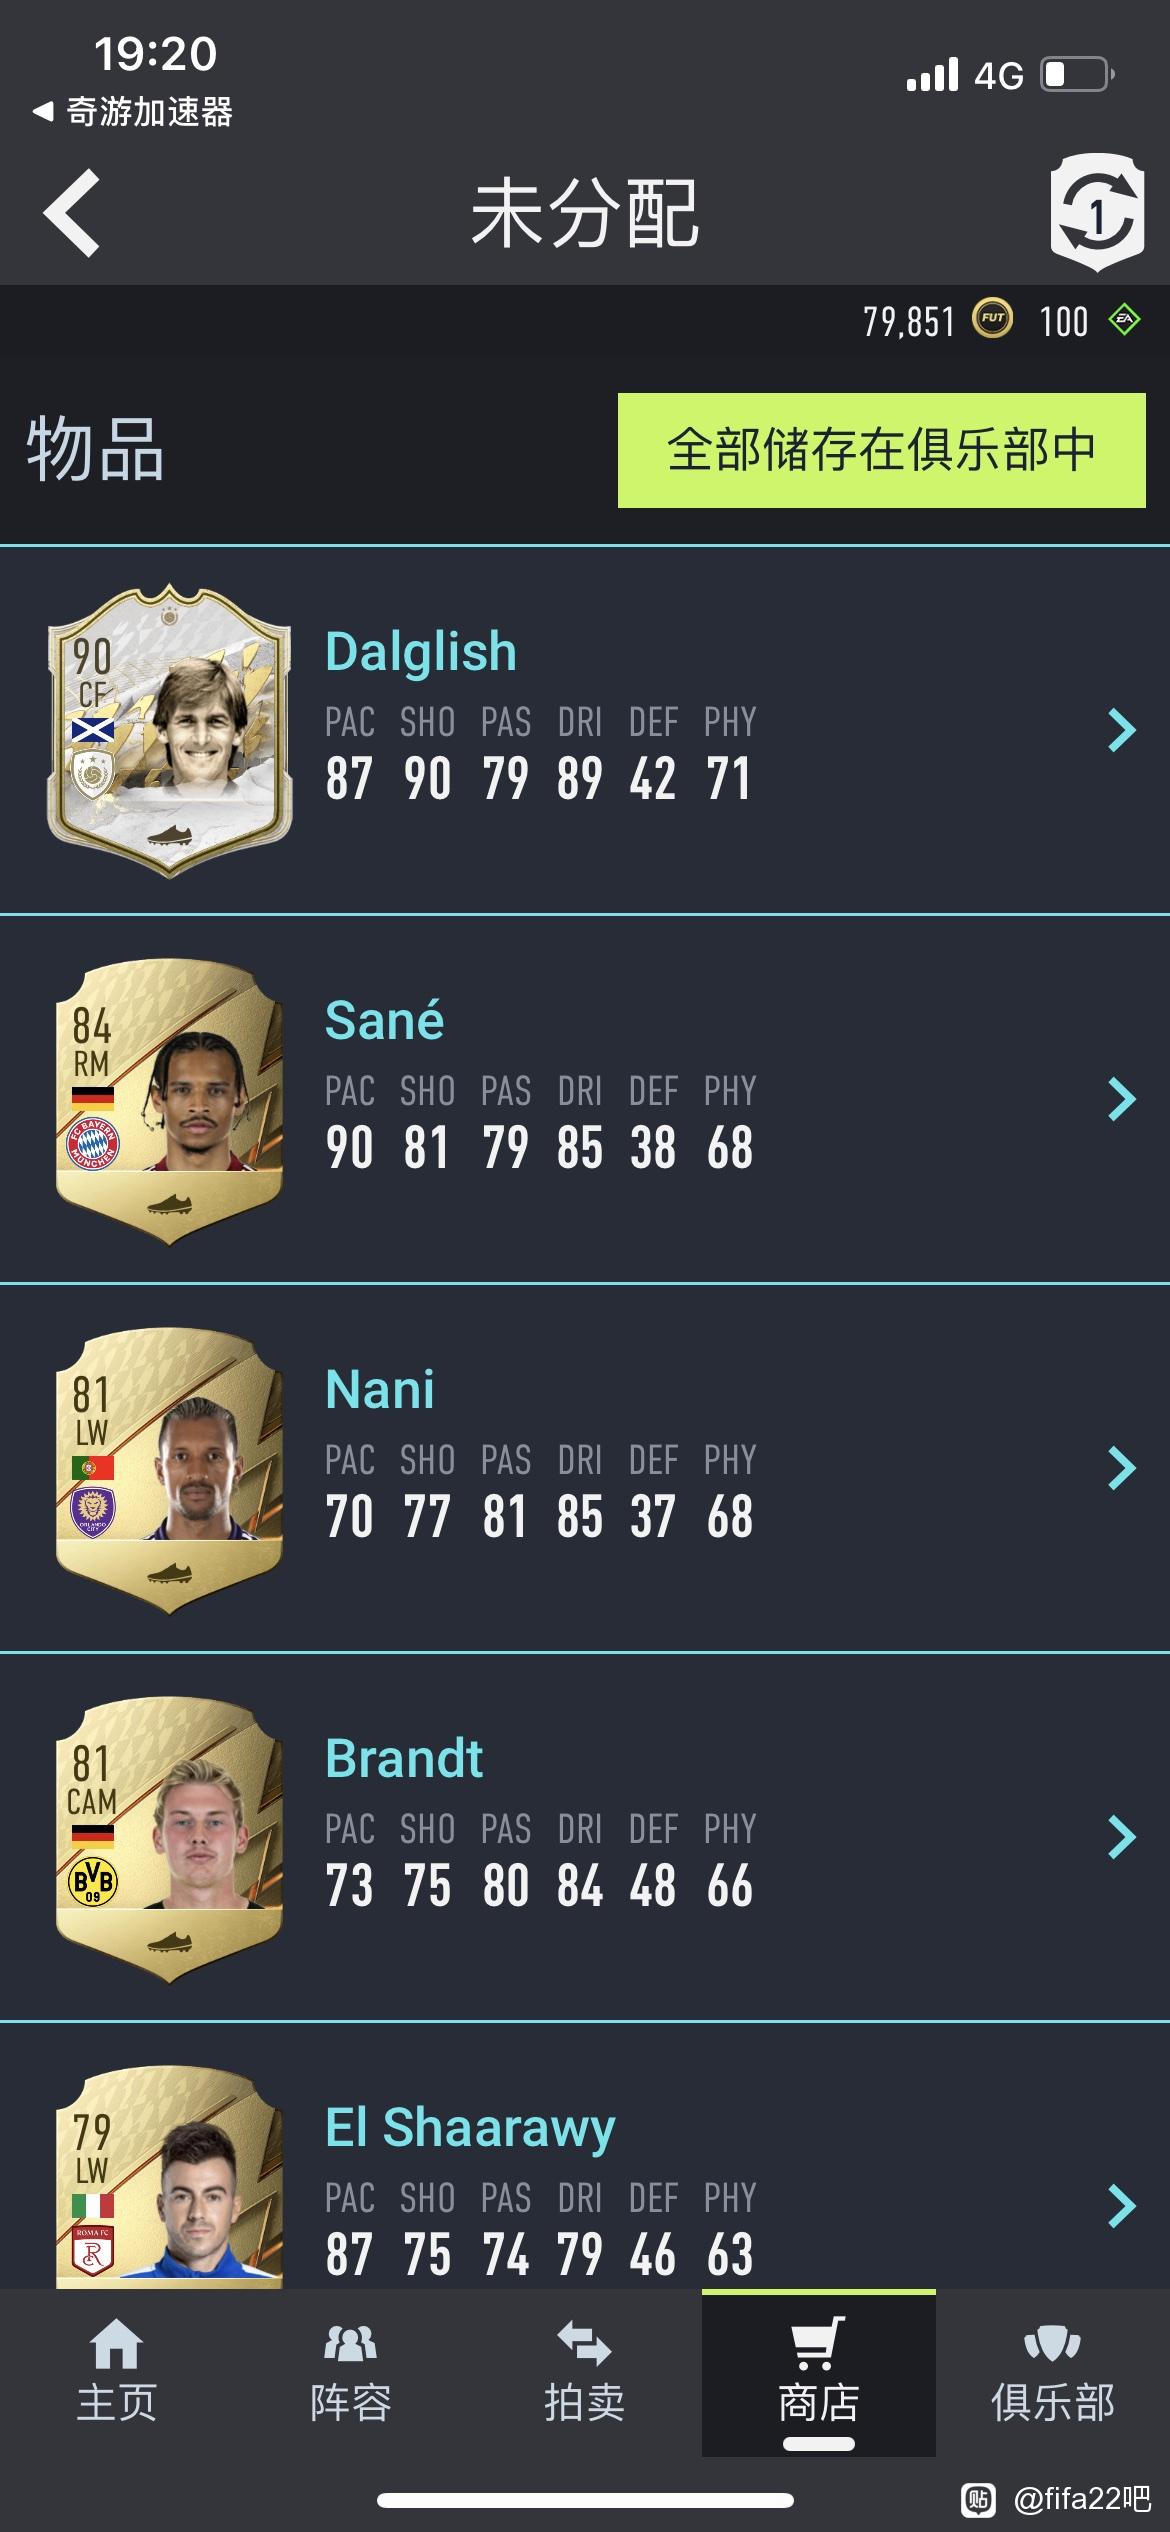Open the home tab house icon

pyautogui.click(x=116, y=2343)
